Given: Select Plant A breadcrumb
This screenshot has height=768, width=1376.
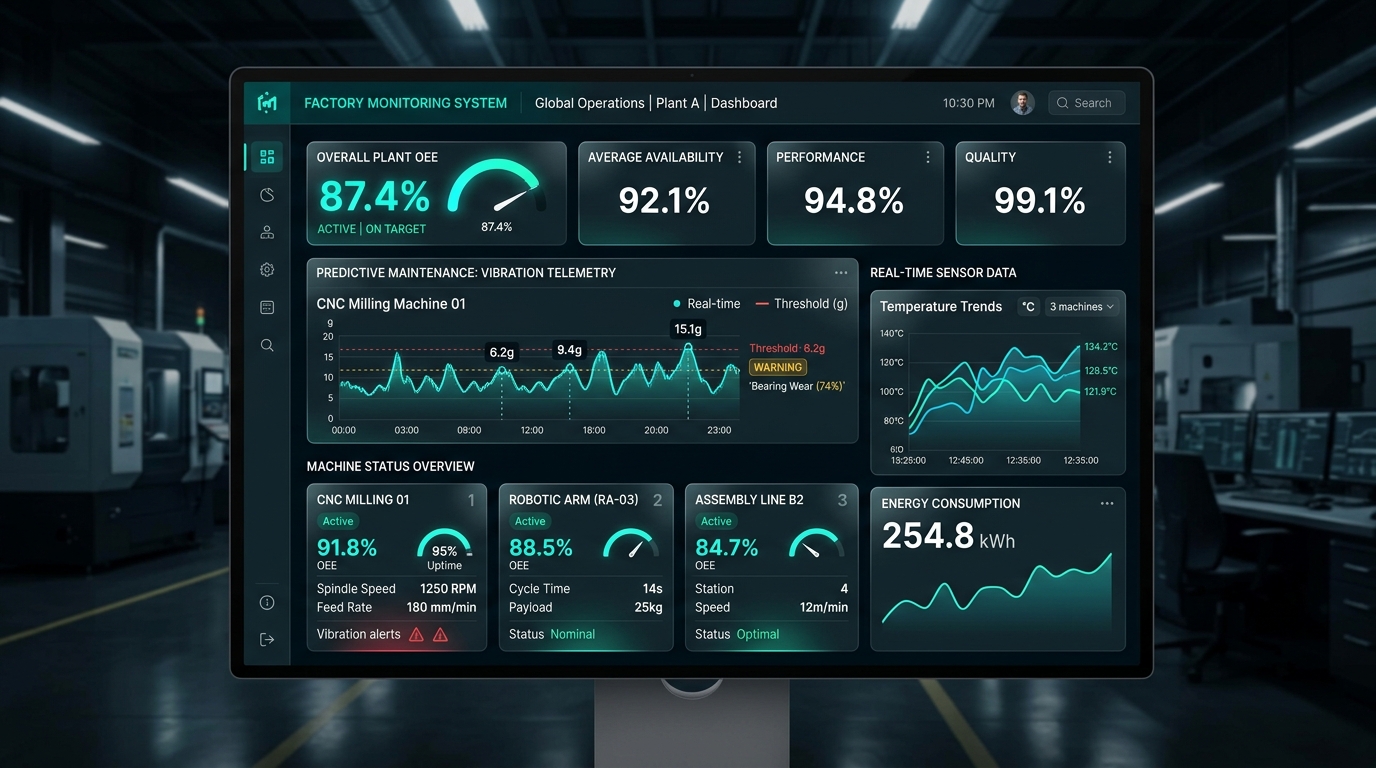Looking at the screenshot, I should (x=678, y=103).
